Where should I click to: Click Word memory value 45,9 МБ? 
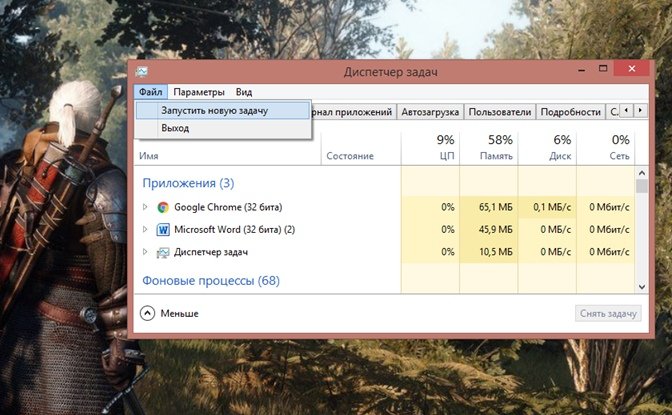tap(496, 230)
